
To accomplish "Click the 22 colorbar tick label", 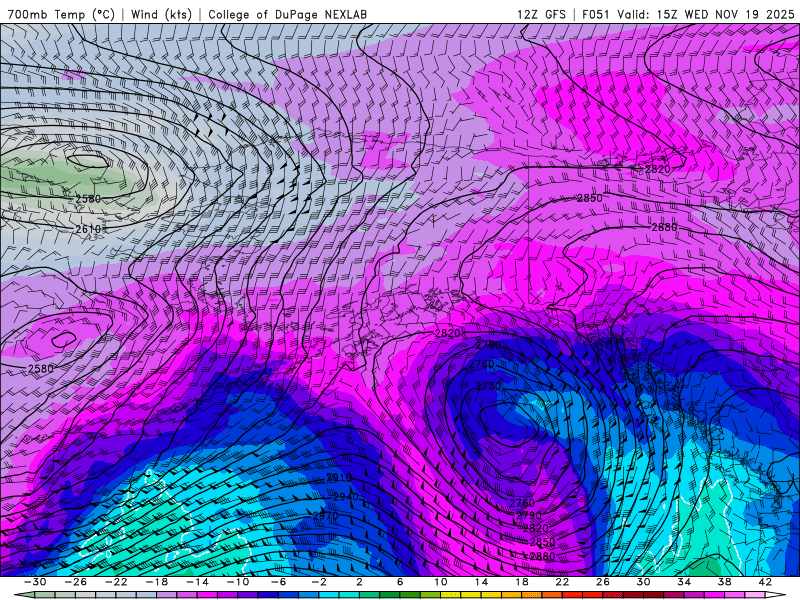I will click(562, 582).
